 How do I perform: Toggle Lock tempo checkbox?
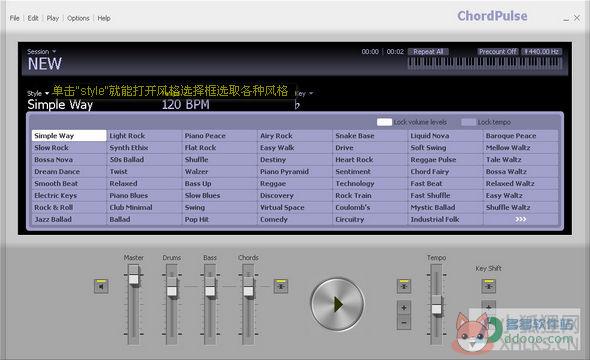click(x=468, y=122)
